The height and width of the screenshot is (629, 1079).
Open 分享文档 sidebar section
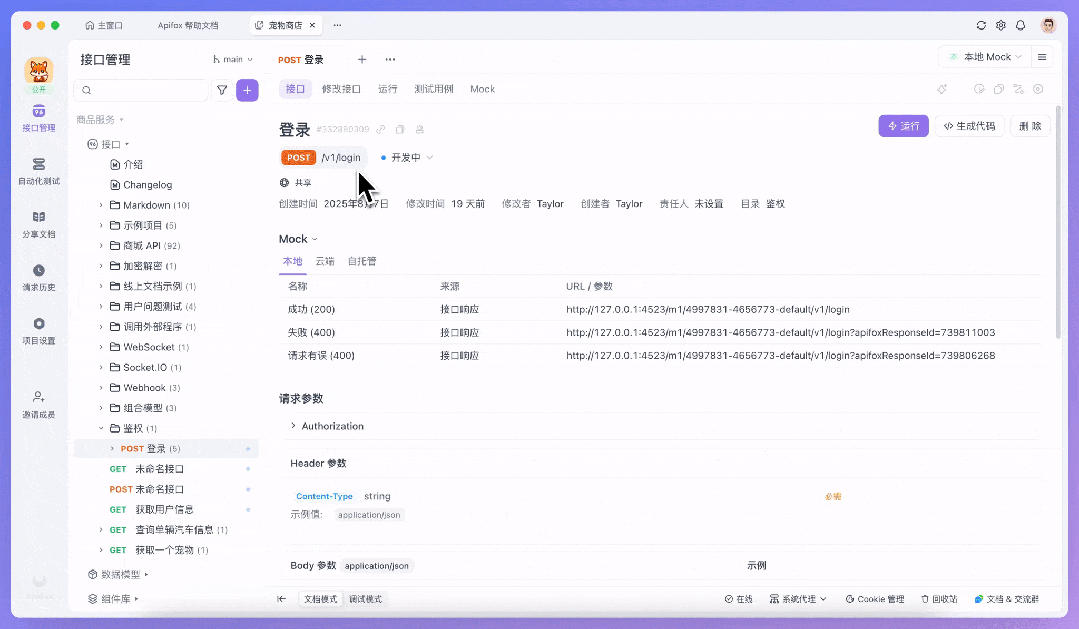point(39,224)
